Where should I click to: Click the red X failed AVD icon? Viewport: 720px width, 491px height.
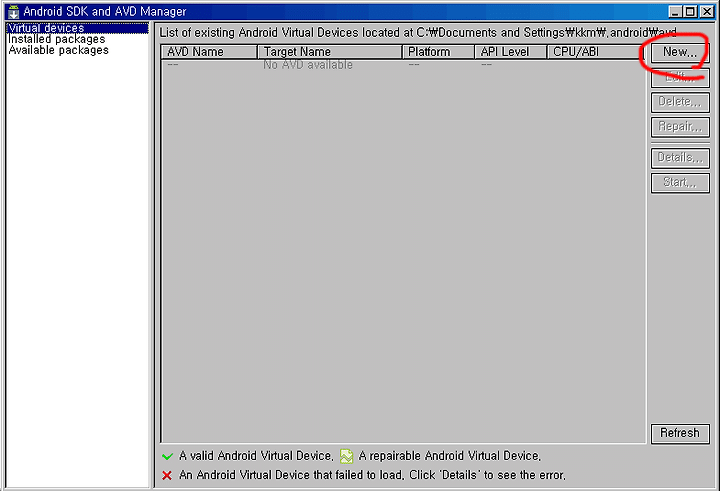tap(167, 475)
